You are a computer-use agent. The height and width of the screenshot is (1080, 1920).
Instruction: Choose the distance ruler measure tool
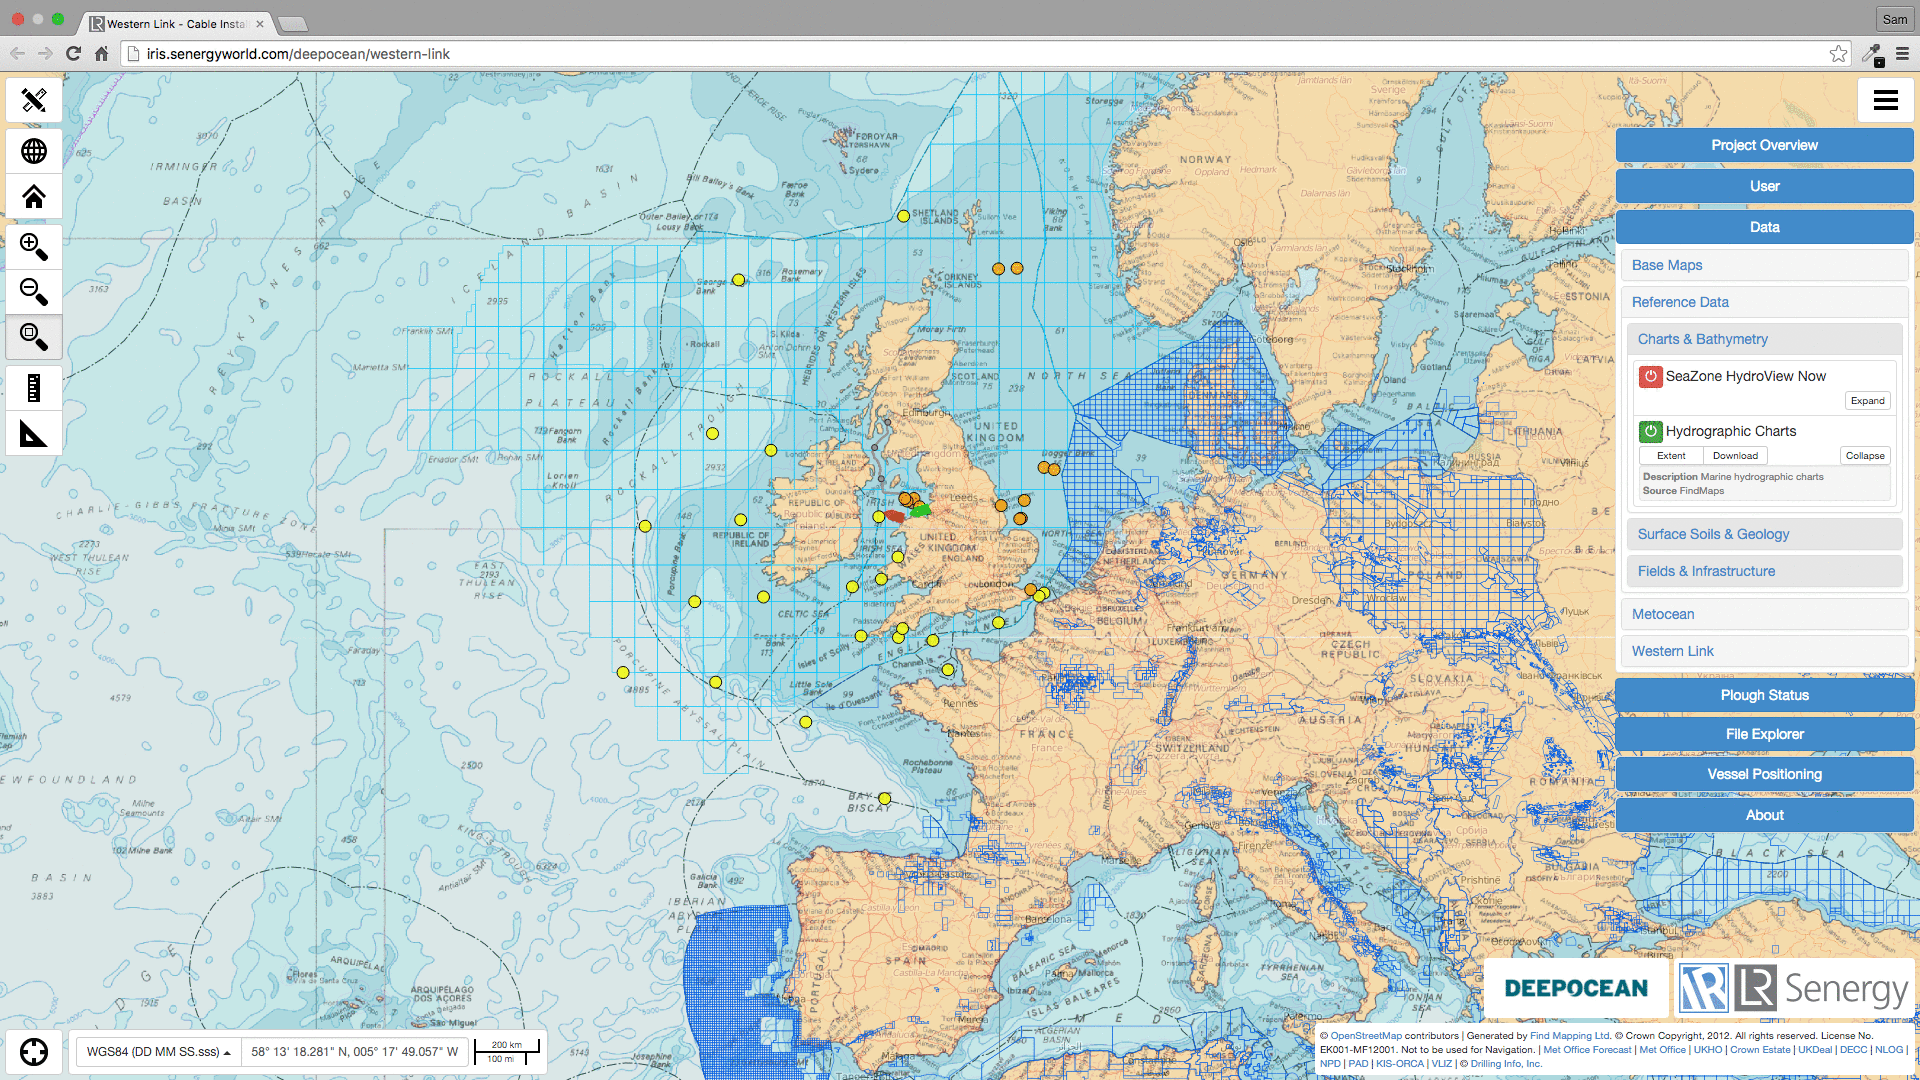[x=34, y=388]
